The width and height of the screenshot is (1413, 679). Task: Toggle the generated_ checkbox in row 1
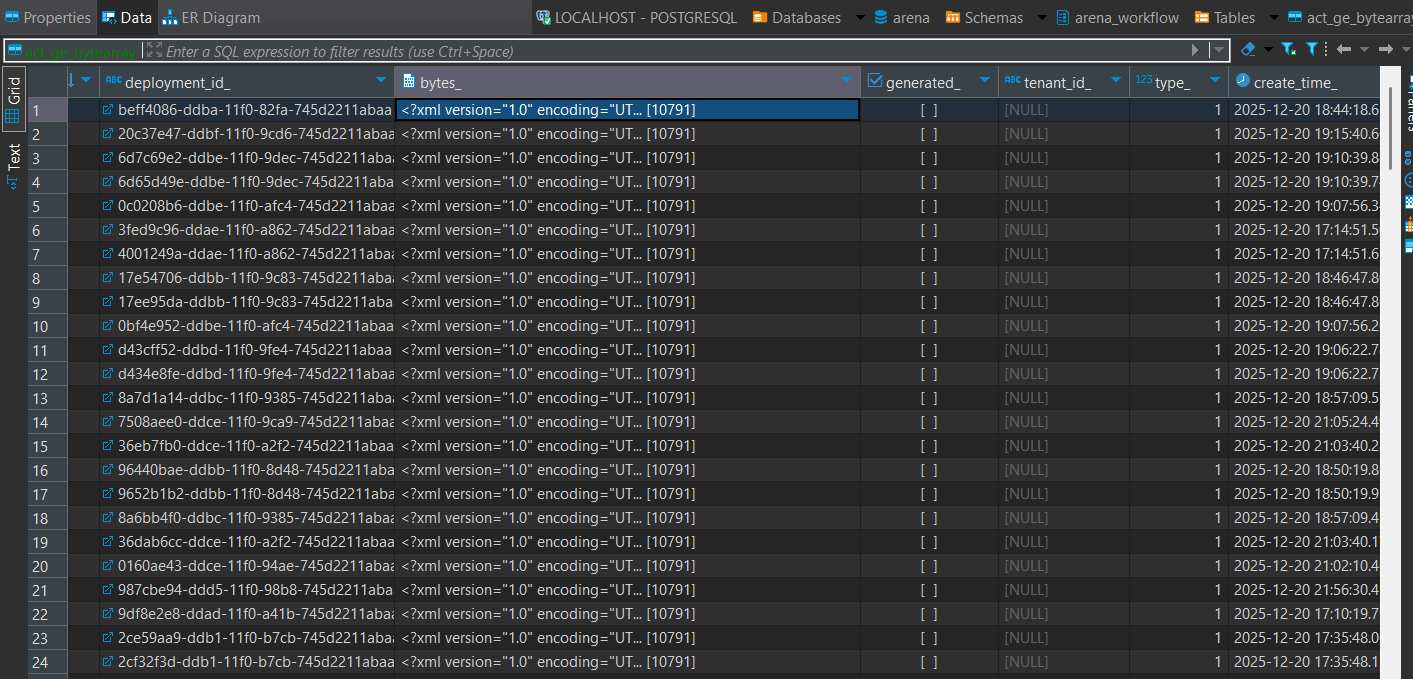coord(929,110)
